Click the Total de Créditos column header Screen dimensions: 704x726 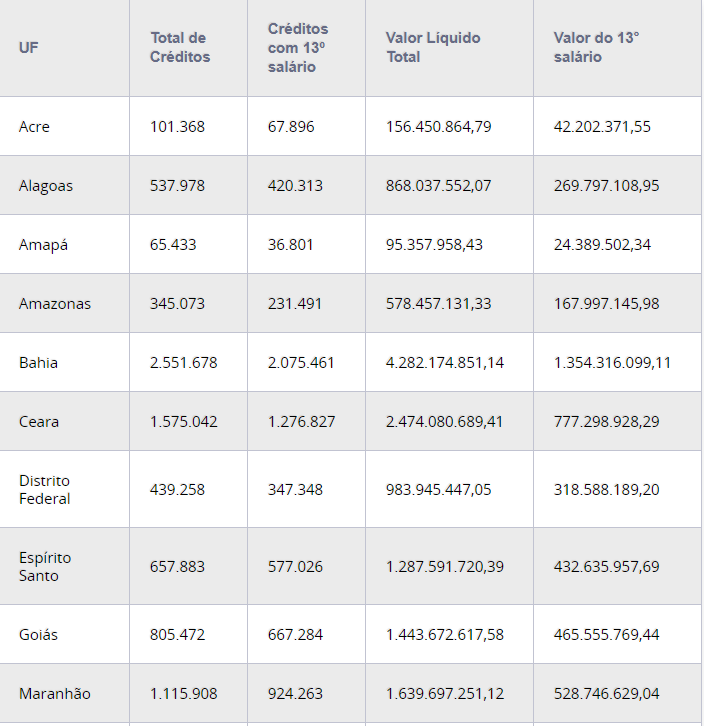click(x=180, y=47)
